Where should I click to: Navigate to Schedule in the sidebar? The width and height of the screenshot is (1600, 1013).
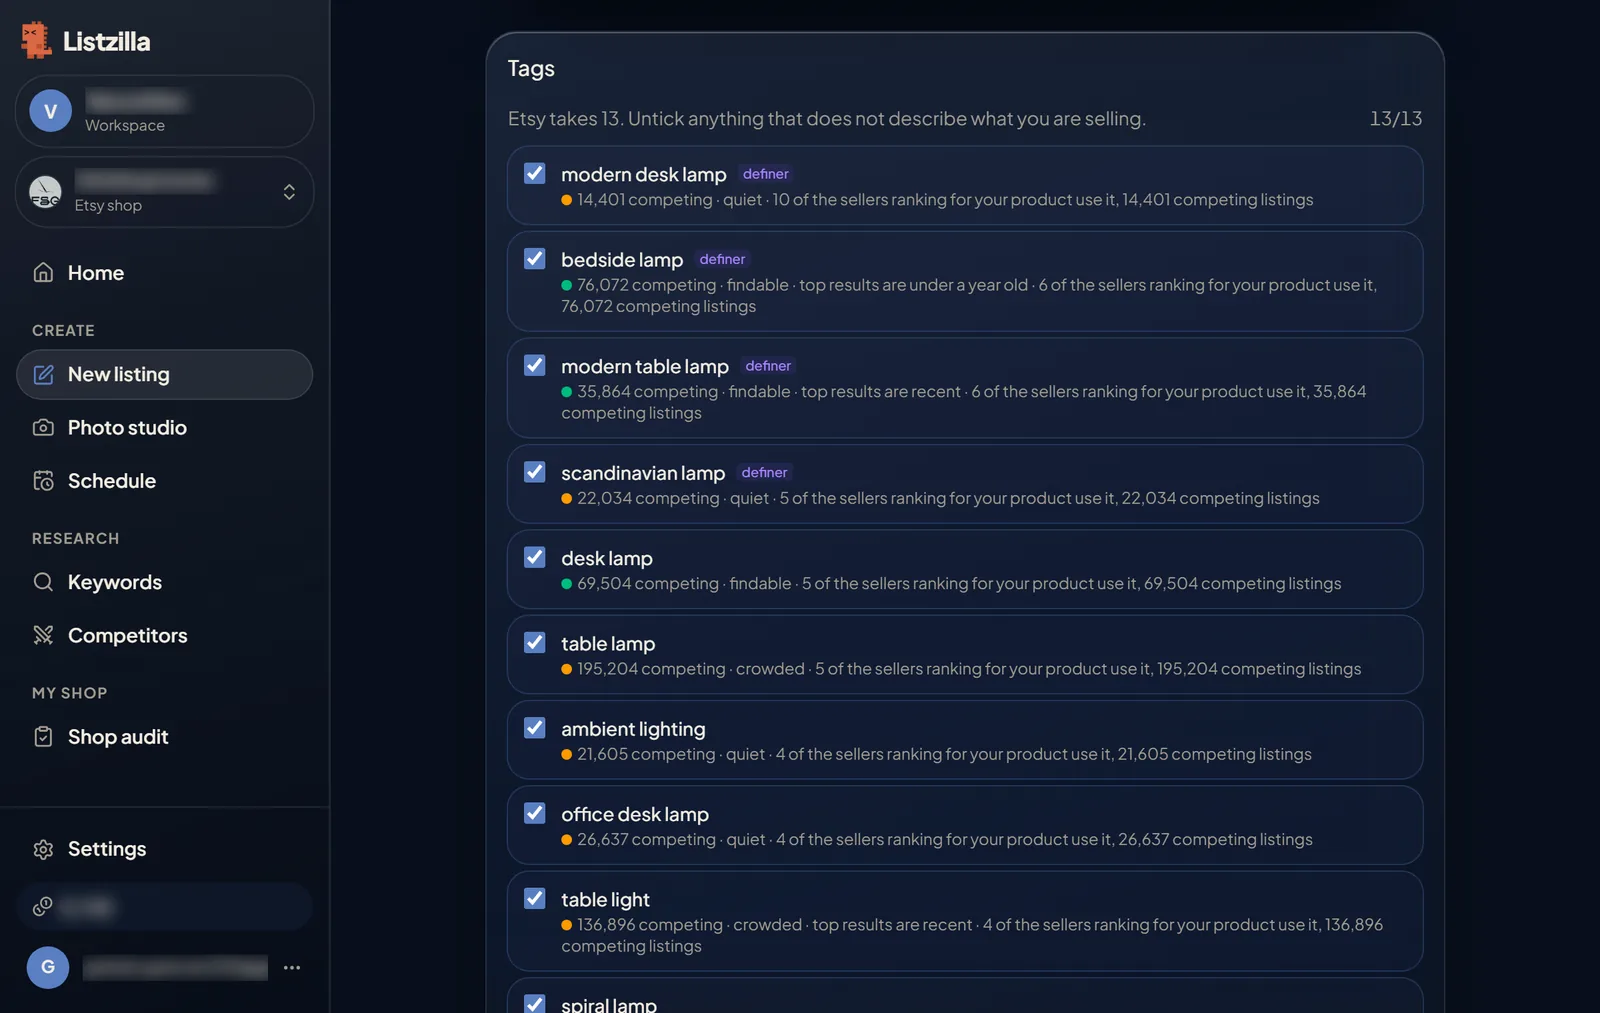pos(164,481)
